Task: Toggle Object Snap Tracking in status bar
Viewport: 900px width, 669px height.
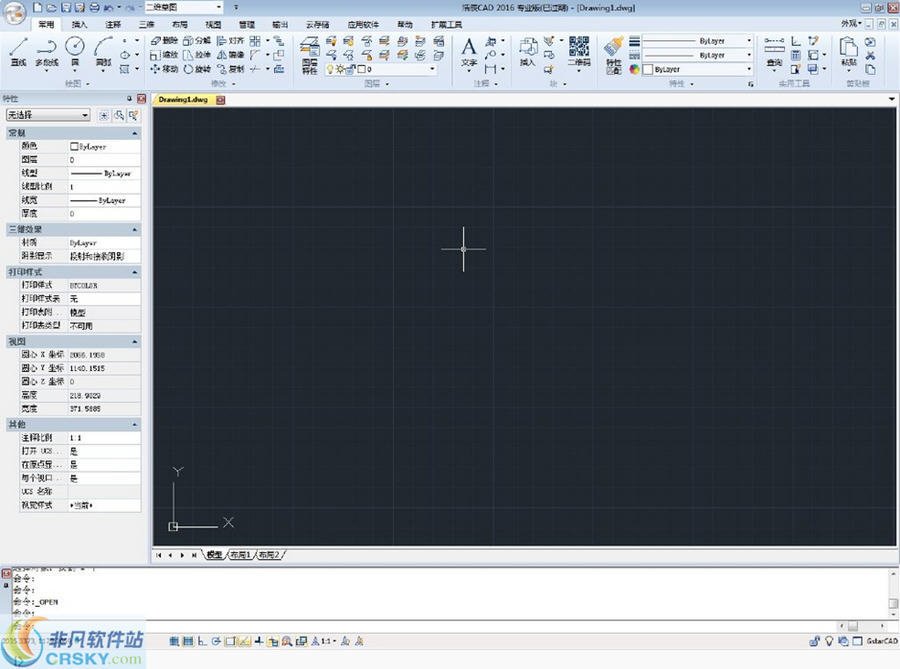Action: coord(245,641)
